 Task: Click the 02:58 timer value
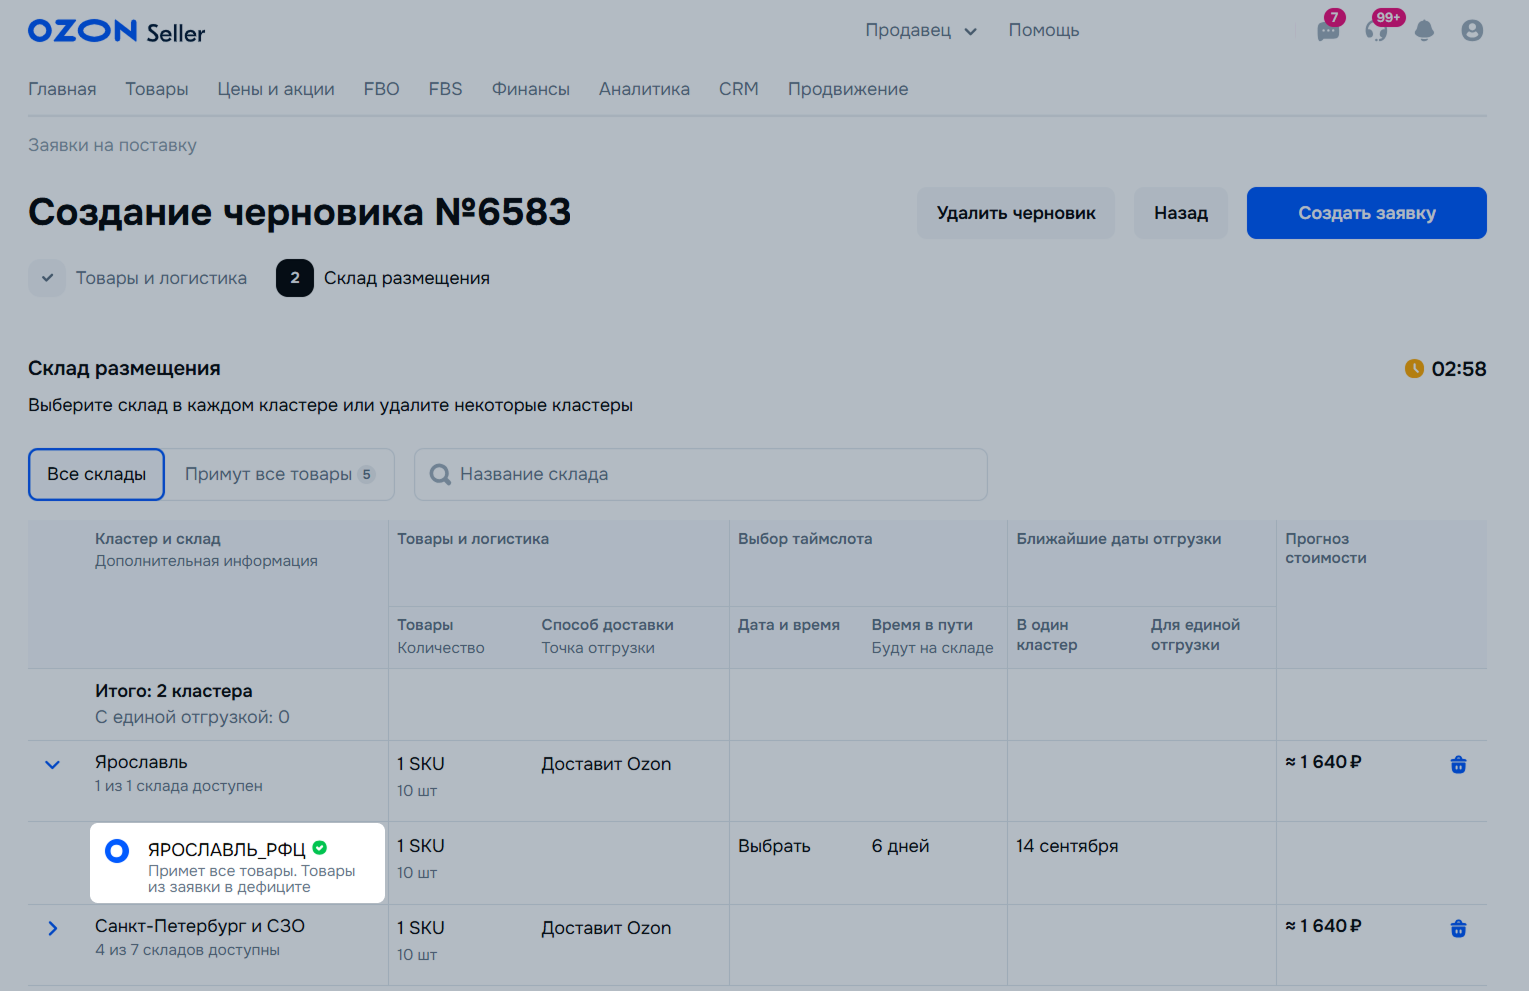tap(1459, 369)
